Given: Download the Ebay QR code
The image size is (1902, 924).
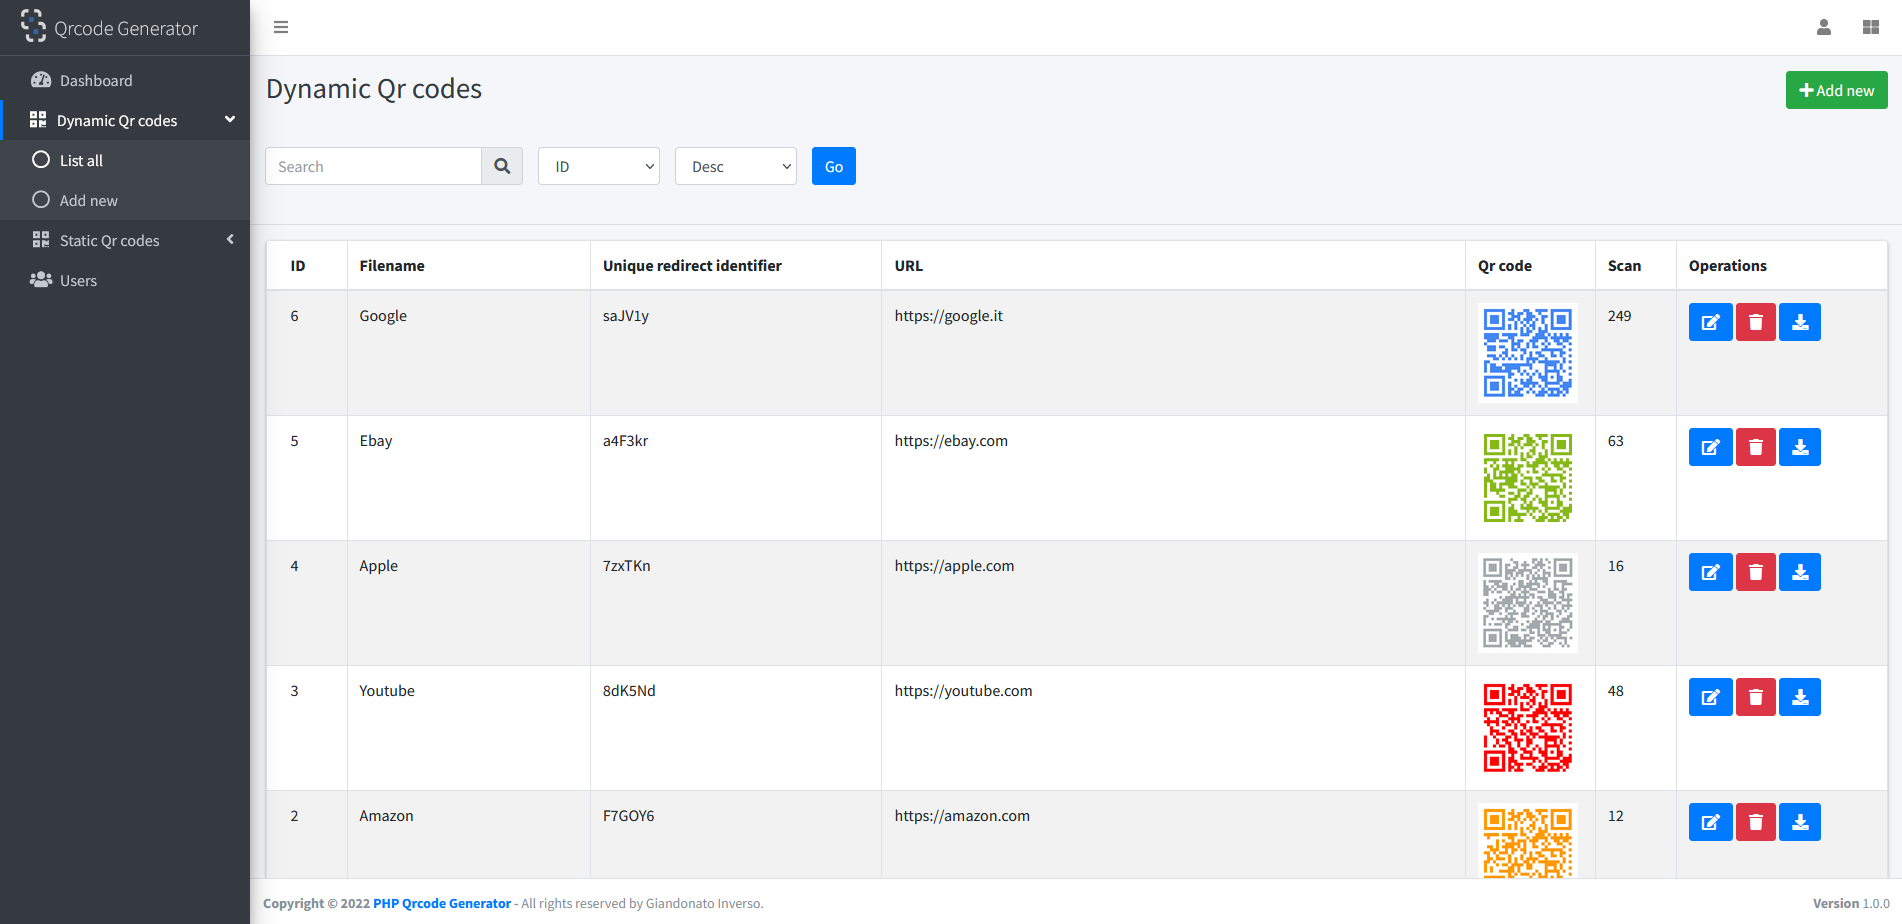Looking at the screenshot, I should (1800, 447).
